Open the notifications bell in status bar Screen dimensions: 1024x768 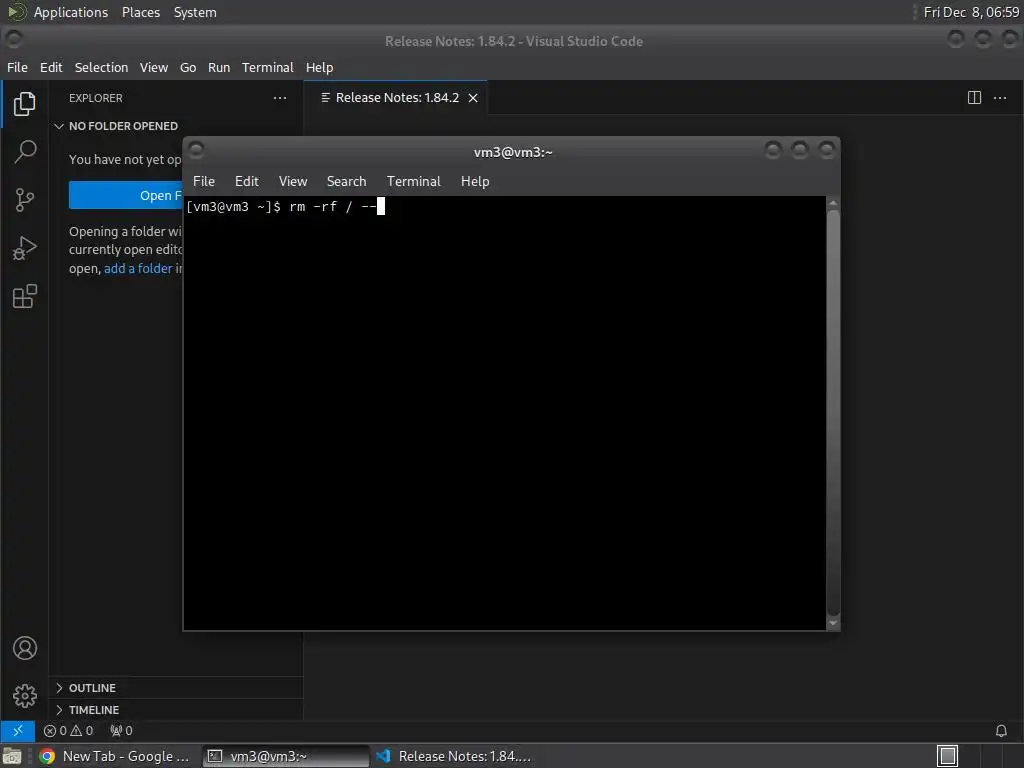coord(1000,730)
